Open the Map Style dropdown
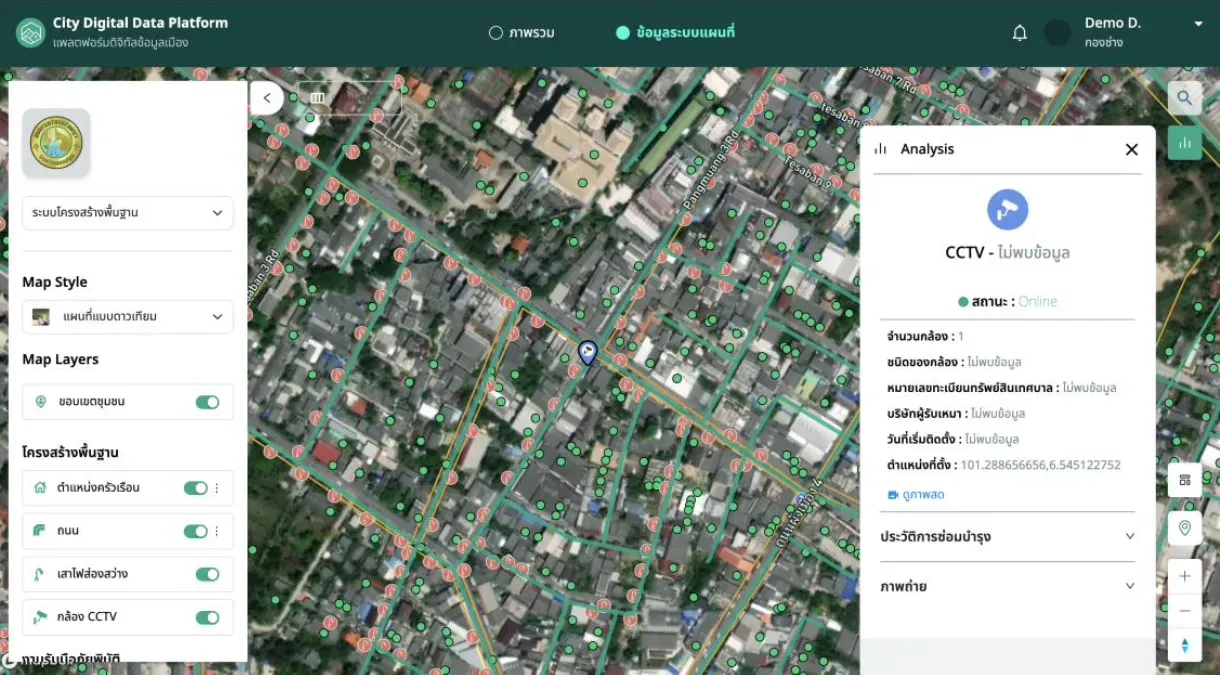1220x675 pixels. point(128,317)
